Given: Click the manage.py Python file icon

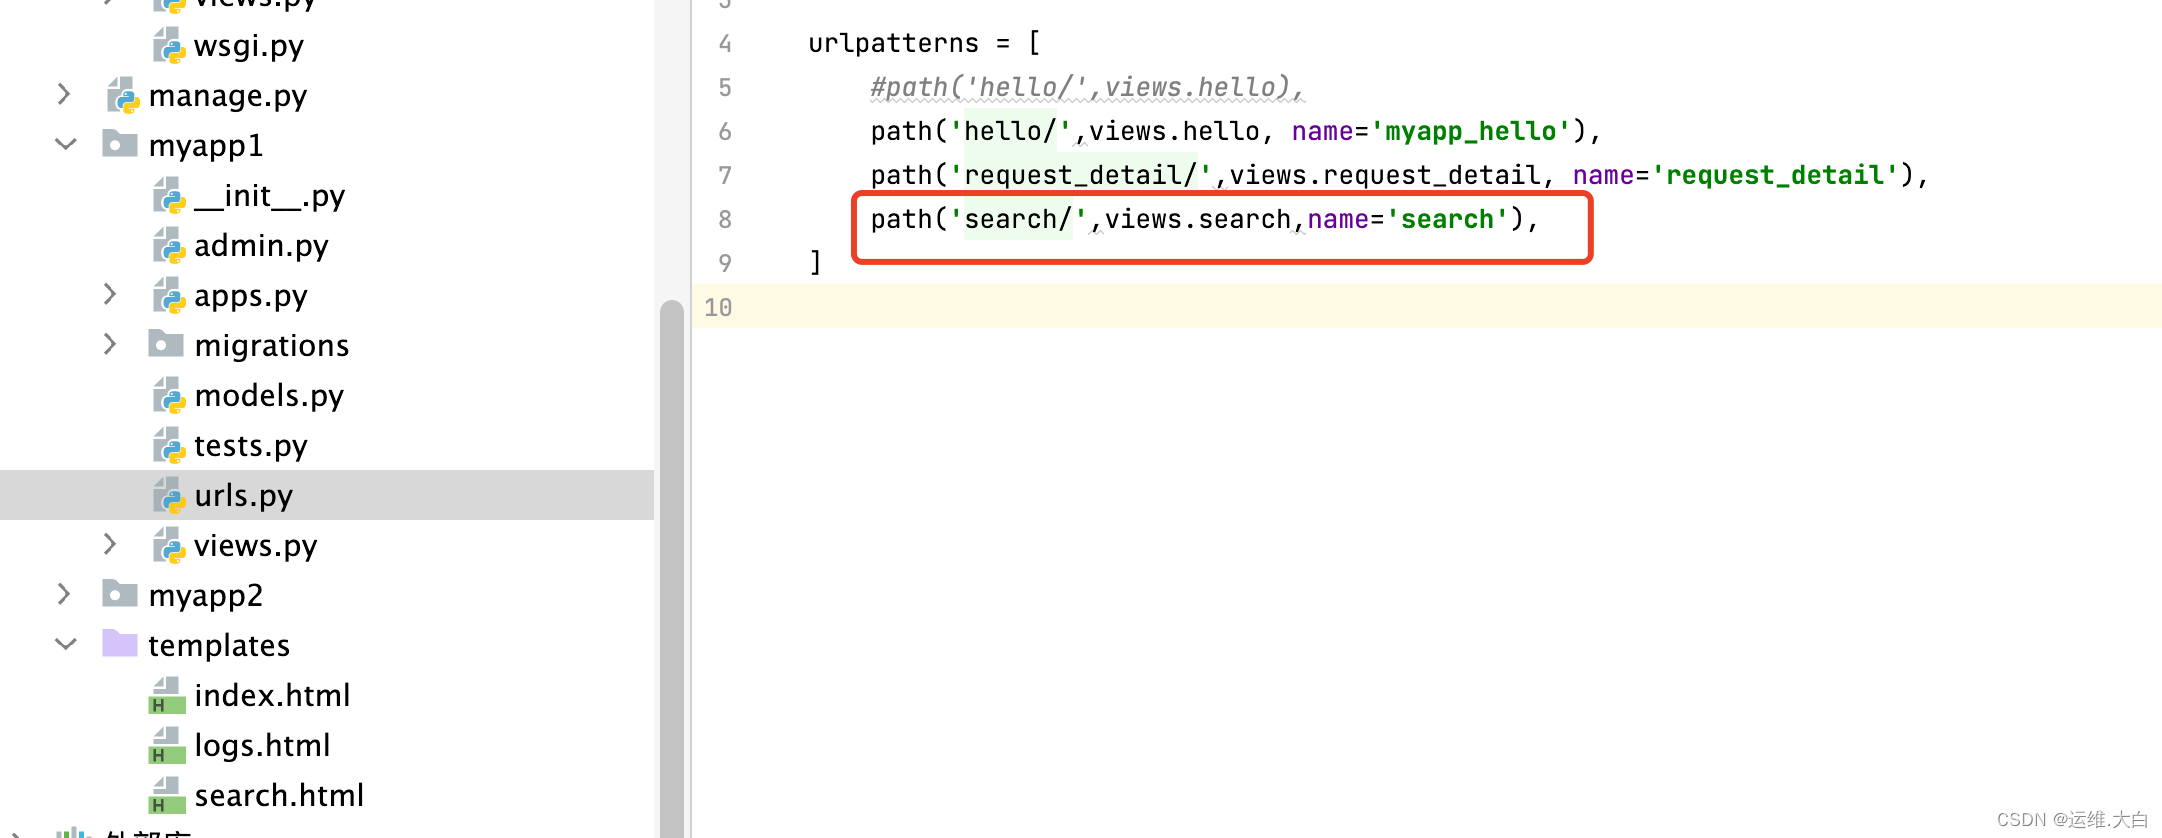Looking at the screenshot, I should (x=123, y=96).
